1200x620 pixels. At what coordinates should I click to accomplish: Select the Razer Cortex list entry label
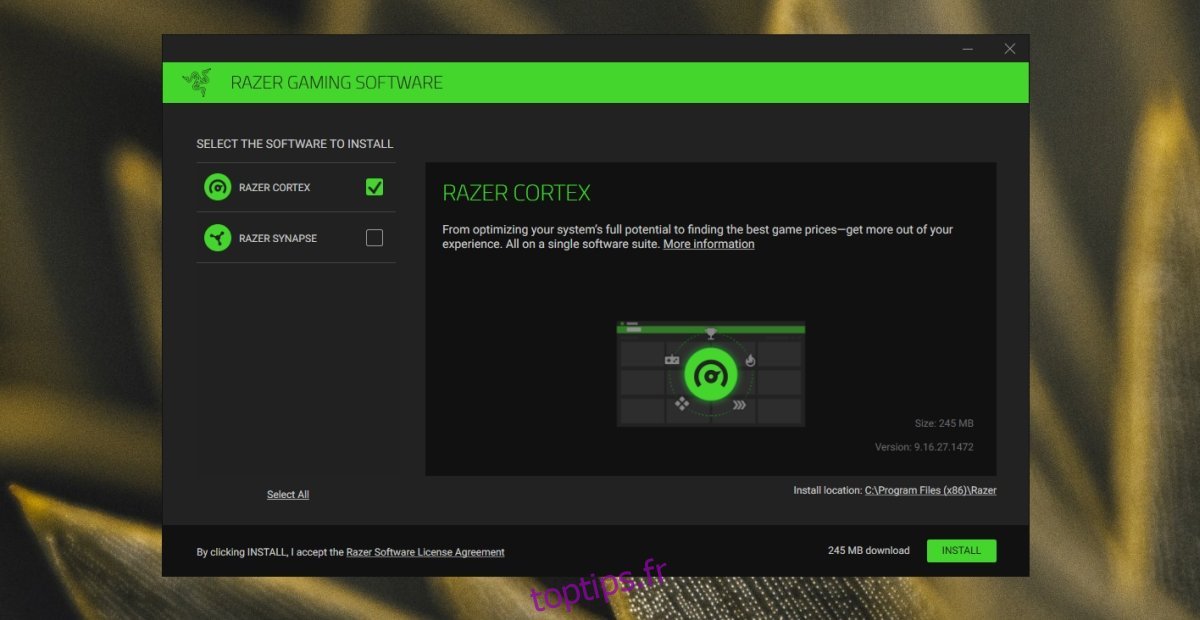(275, 188)
